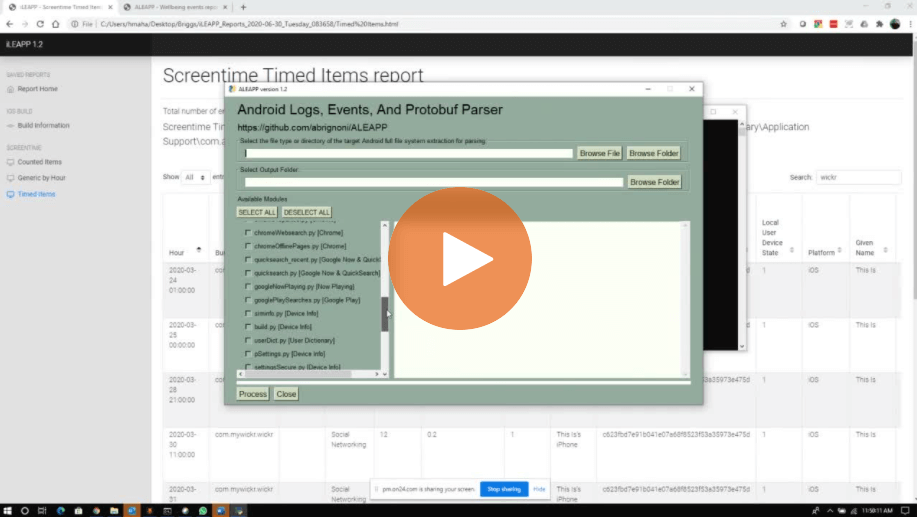Click the Report Home sidebar icon
This screenshot has height=517, width=917.
10,89
